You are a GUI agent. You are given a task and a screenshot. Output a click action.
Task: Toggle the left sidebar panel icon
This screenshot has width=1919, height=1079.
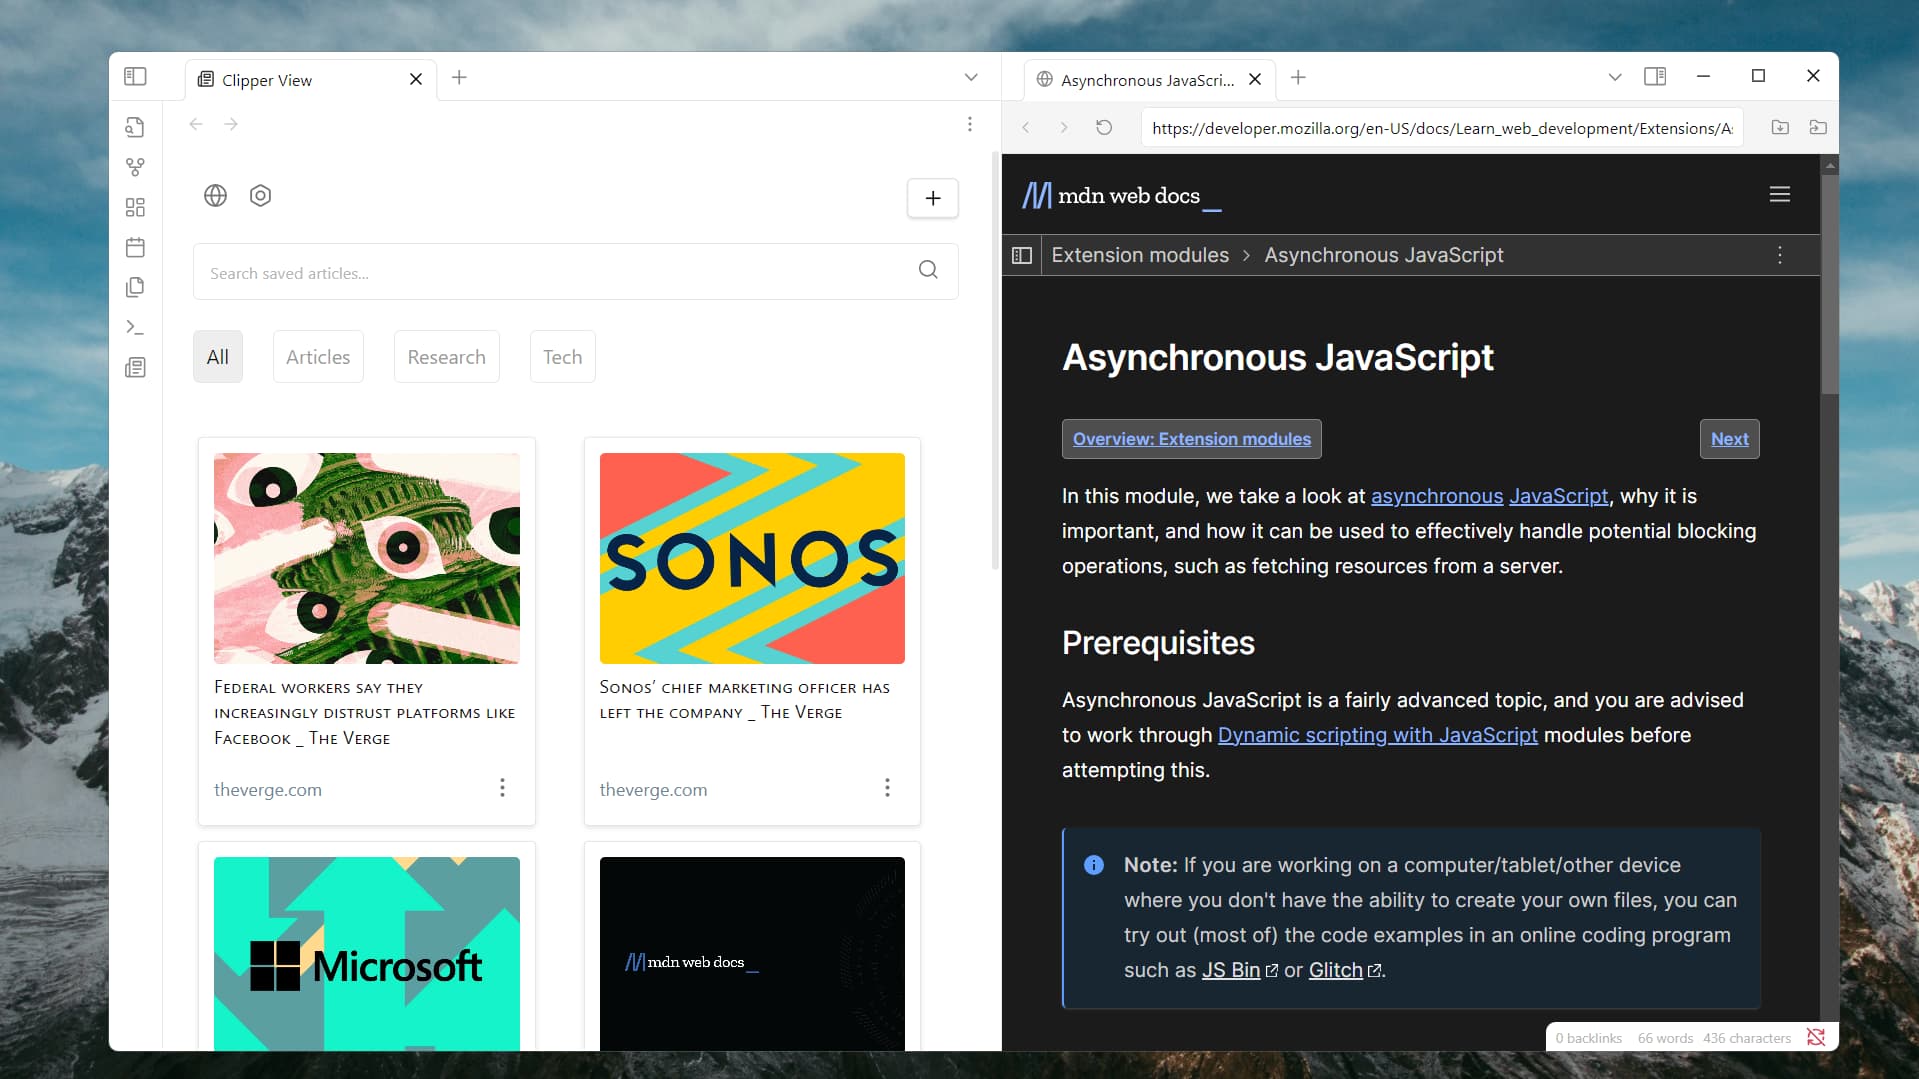pyautogui.click(x=135, y=77)
